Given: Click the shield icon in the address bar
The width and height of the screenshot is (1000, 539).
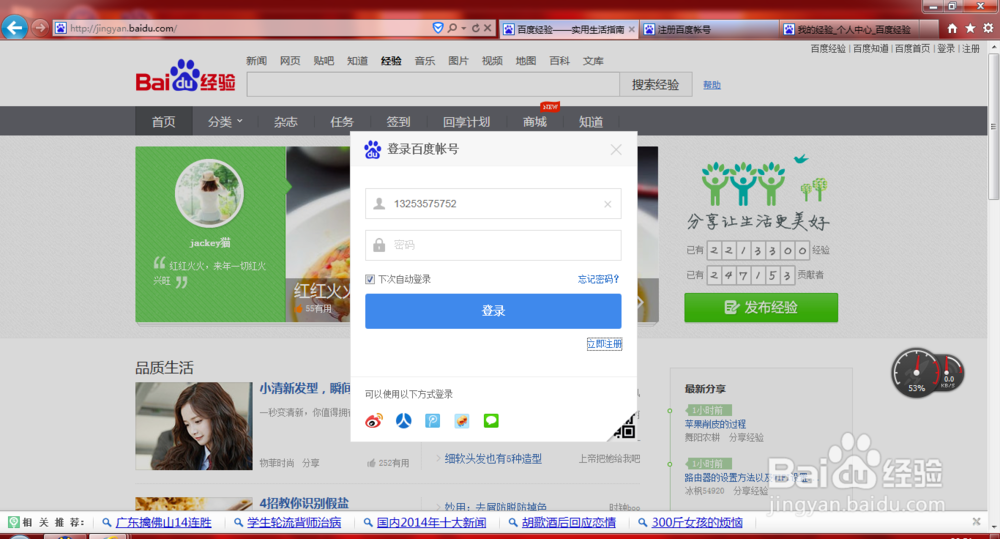Looking at the screenshot, I should 438,28.
